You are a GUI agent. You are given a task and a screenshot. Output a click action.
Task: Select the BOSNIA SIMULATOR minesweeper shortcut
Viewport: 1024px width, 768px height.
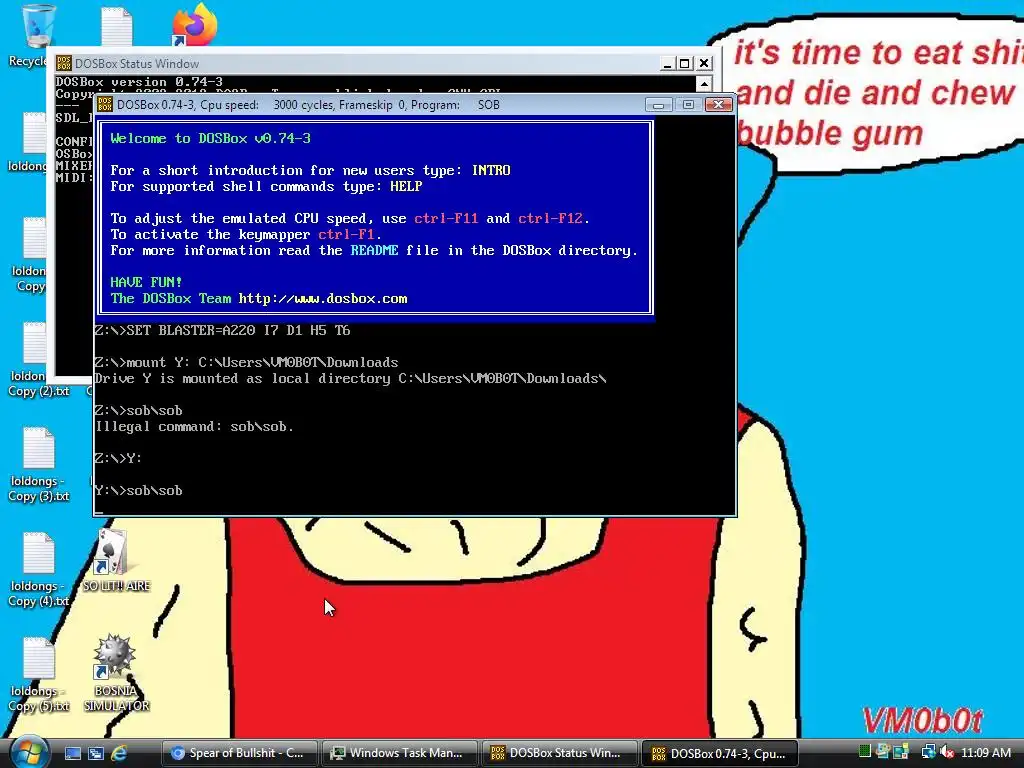[x=116, y=673]
